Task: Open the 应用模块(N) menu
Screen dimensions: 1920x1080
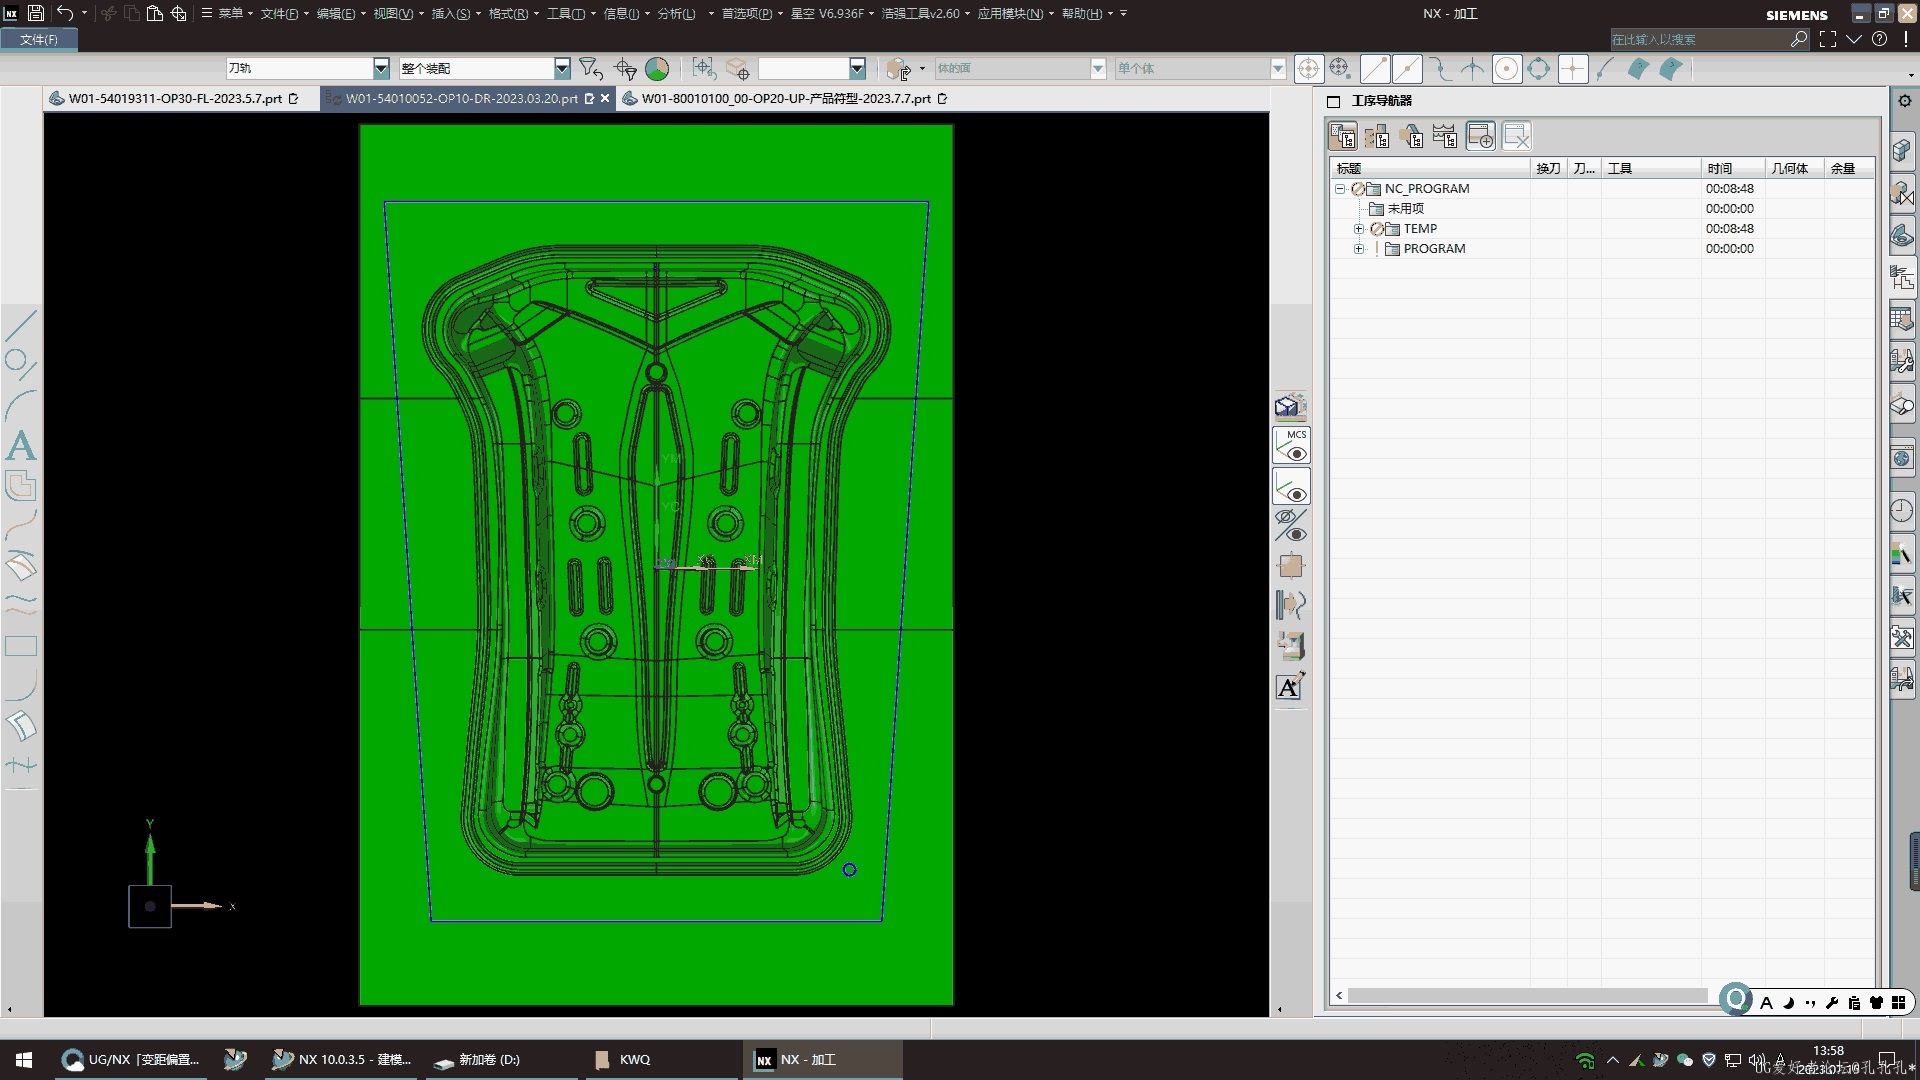Action: click(1015, 13)
